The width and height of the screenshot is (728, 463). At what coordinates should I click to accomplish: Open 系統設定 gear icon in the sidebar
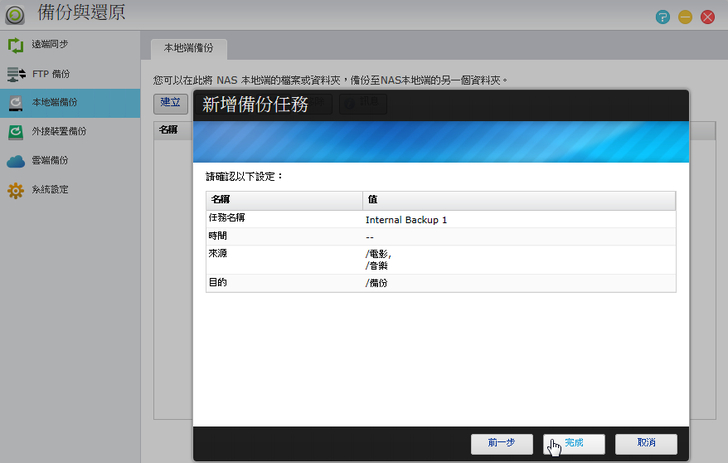pos(16,189)
